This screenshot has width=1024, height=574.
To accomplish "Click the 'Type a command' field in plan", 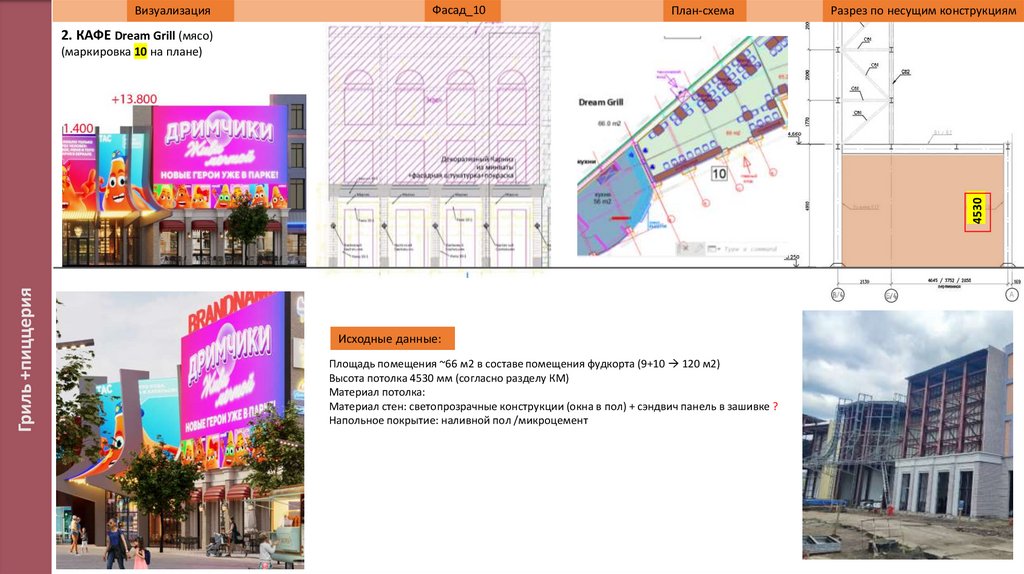I will pos(750,249).
